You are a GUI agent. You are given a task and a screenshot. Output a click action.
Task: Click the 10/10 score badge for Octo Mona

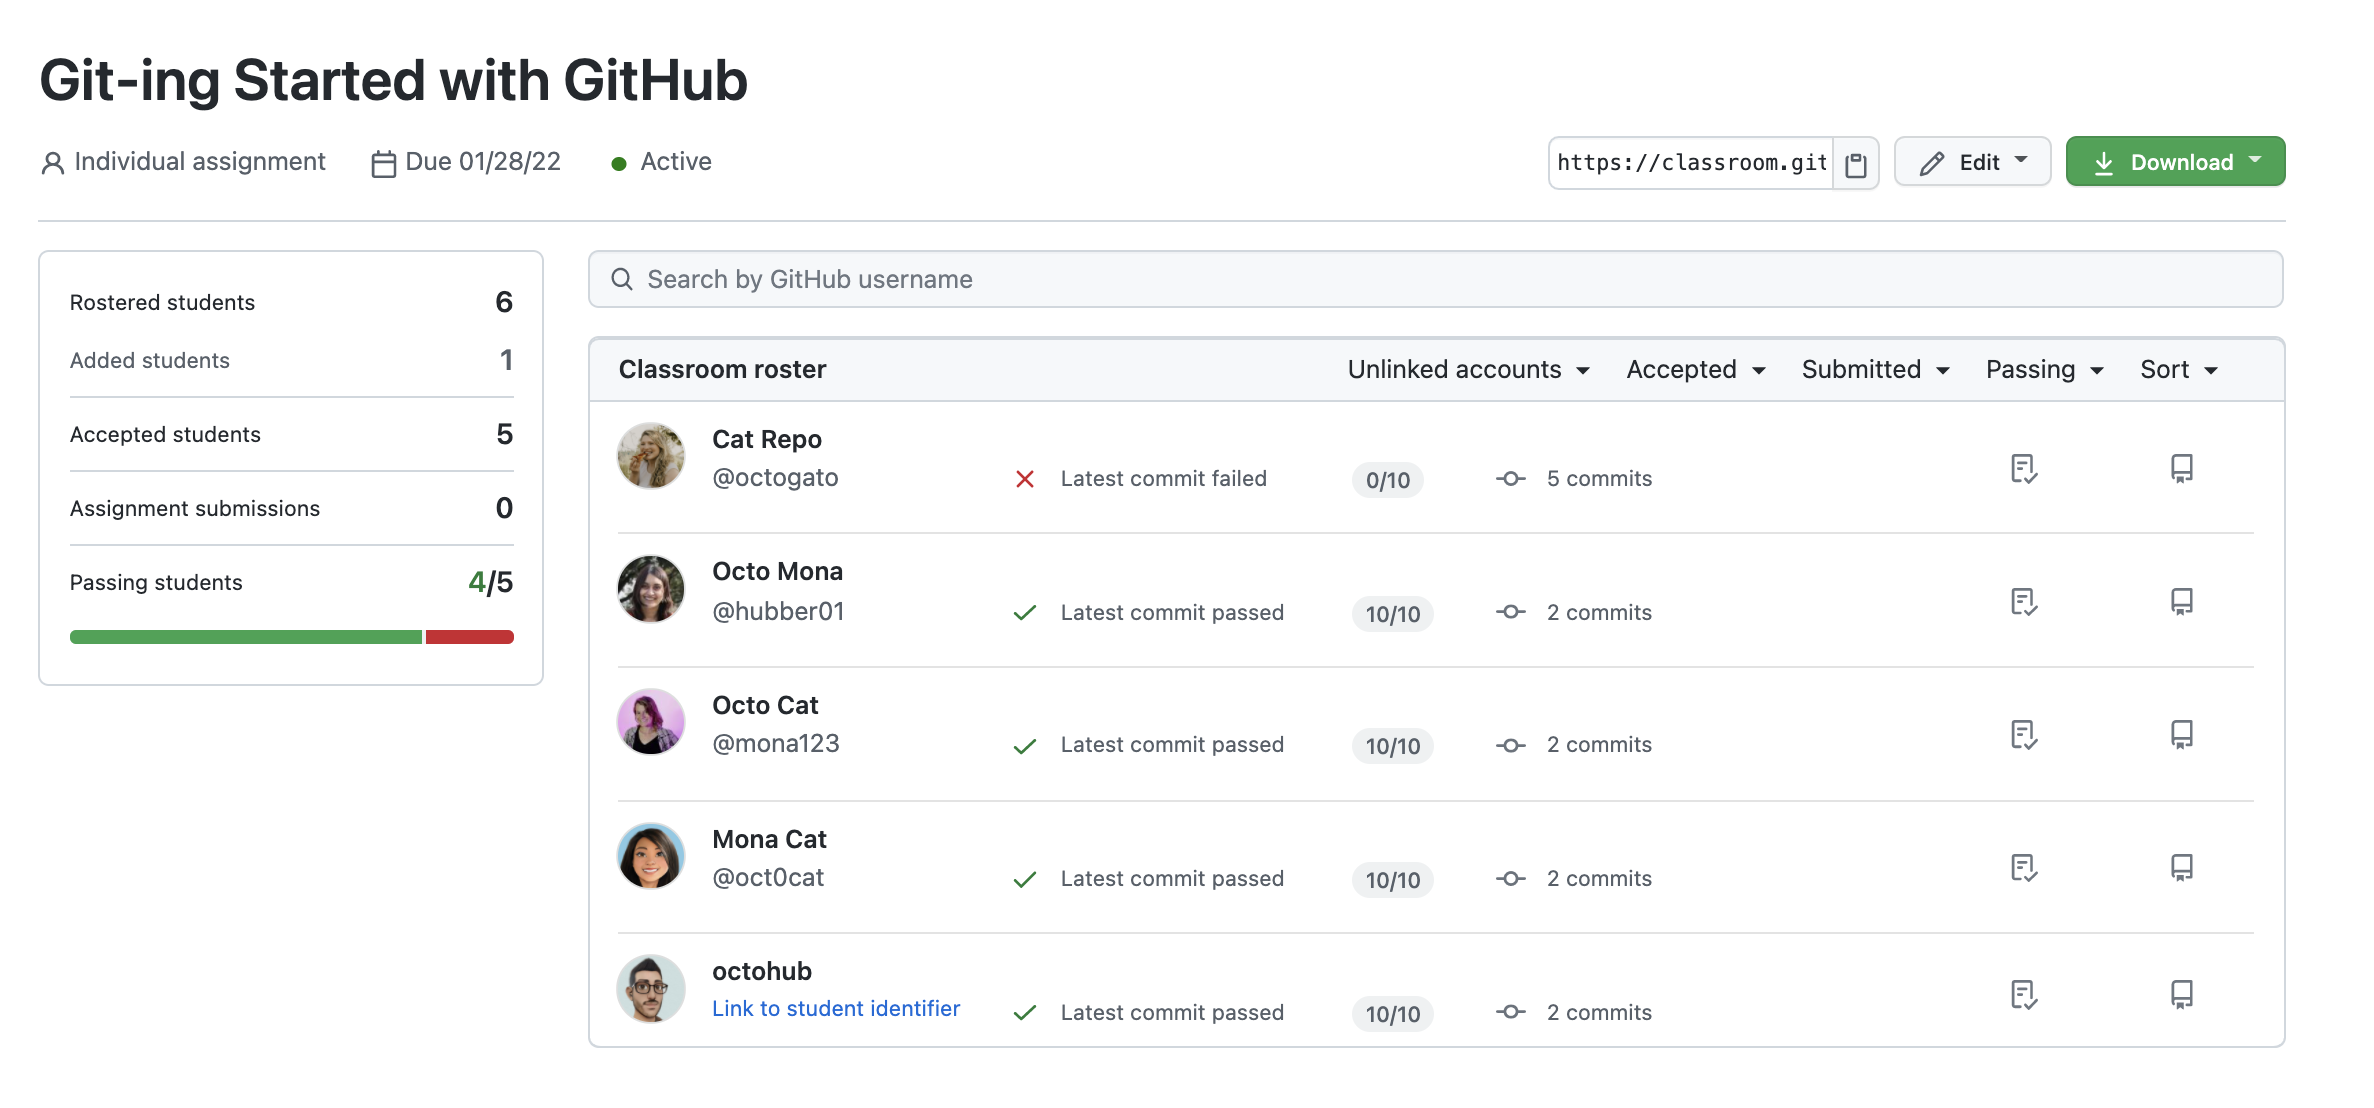[x=1393, y=614]
